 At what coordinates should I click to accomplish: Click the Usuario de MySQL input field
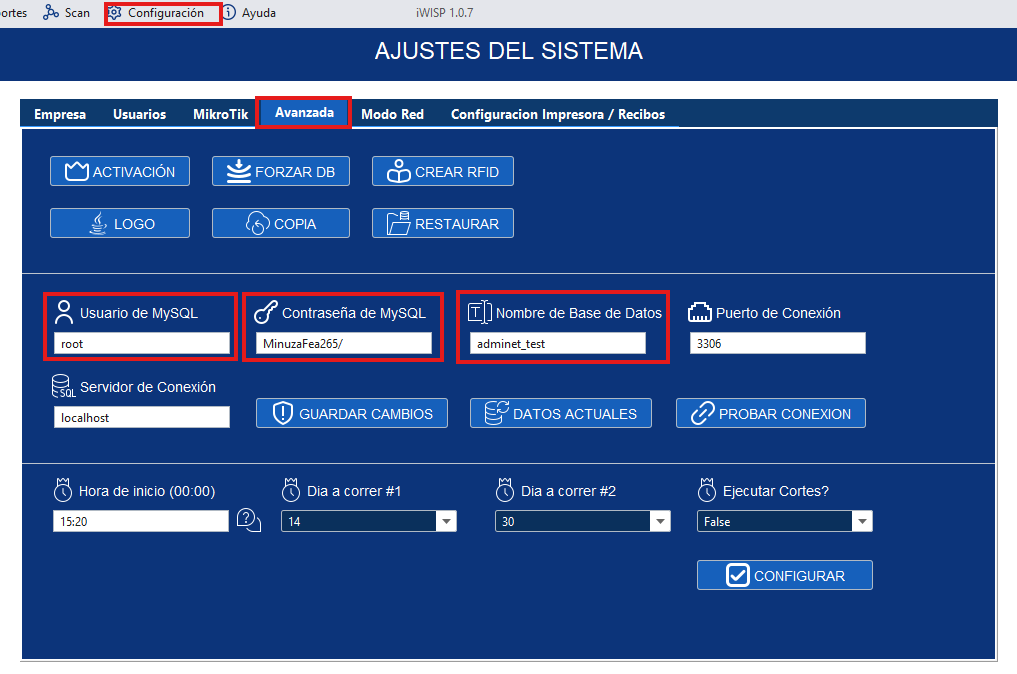(x=141, y=344)
